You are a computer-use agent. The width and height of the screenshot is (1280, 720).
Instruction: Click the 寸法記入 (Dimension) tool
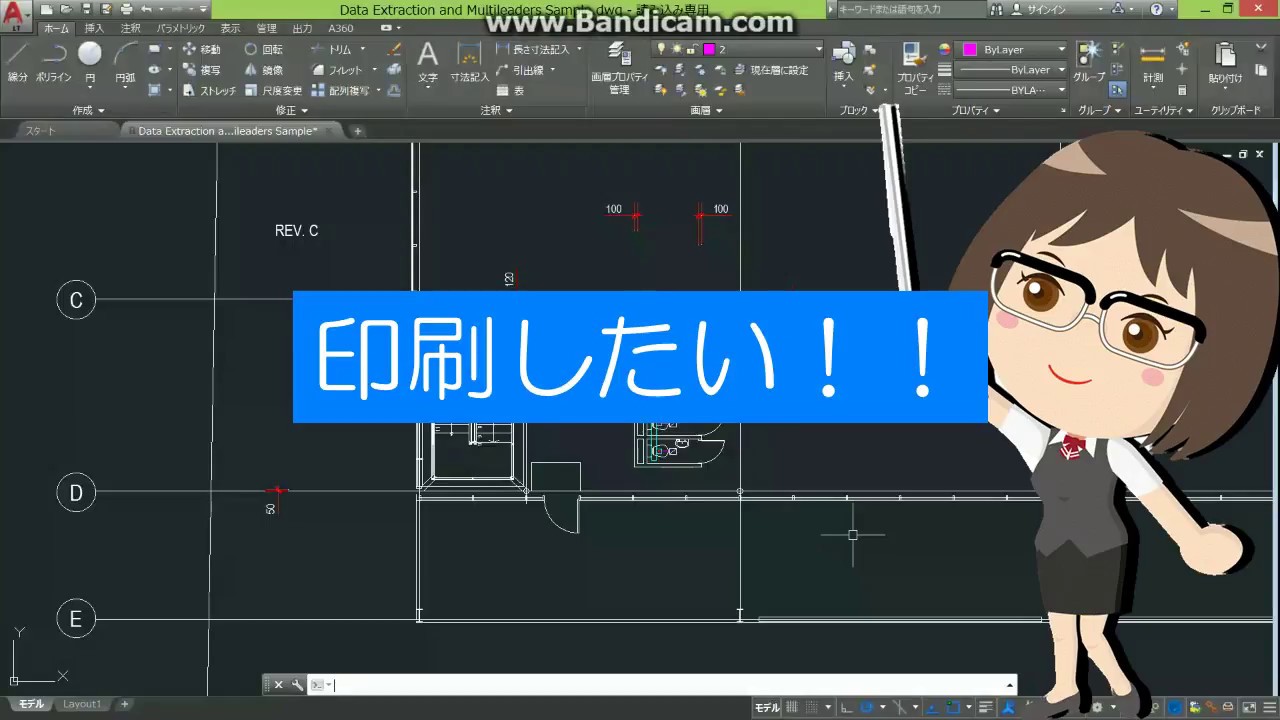469,61
